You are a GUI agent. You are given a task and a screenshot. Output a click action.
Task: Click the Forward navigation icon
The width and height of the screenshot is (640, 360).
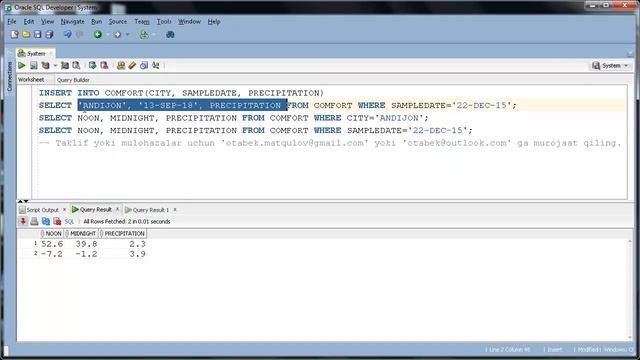click(118, 35)
